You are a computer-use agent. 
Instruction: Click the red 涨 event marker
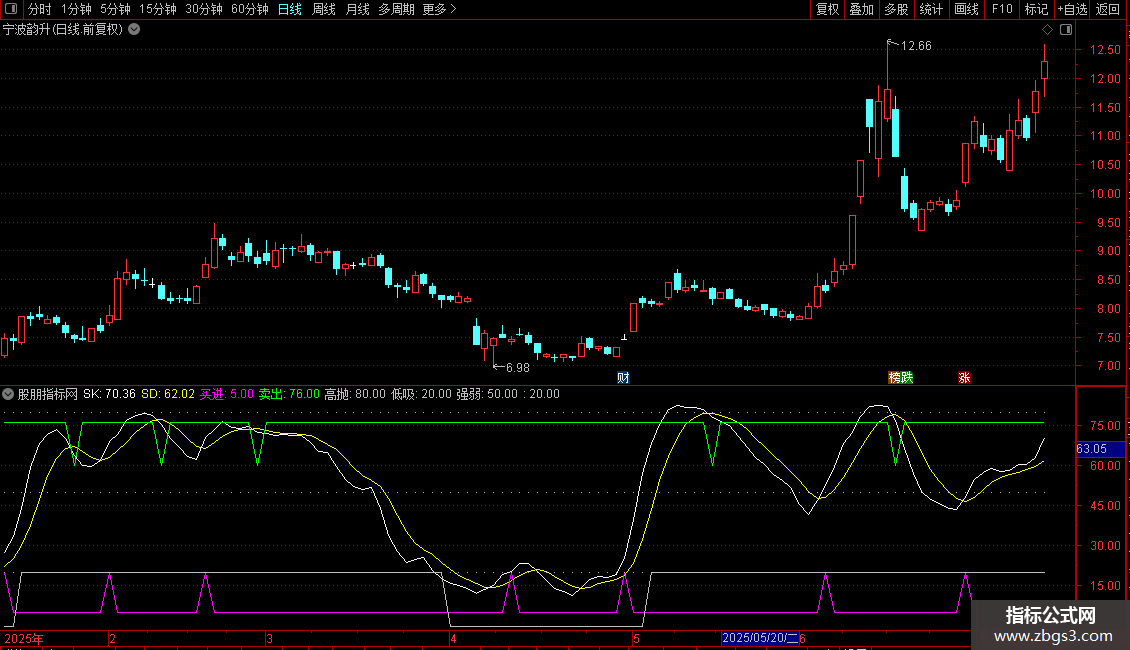(x=965, y=378)
